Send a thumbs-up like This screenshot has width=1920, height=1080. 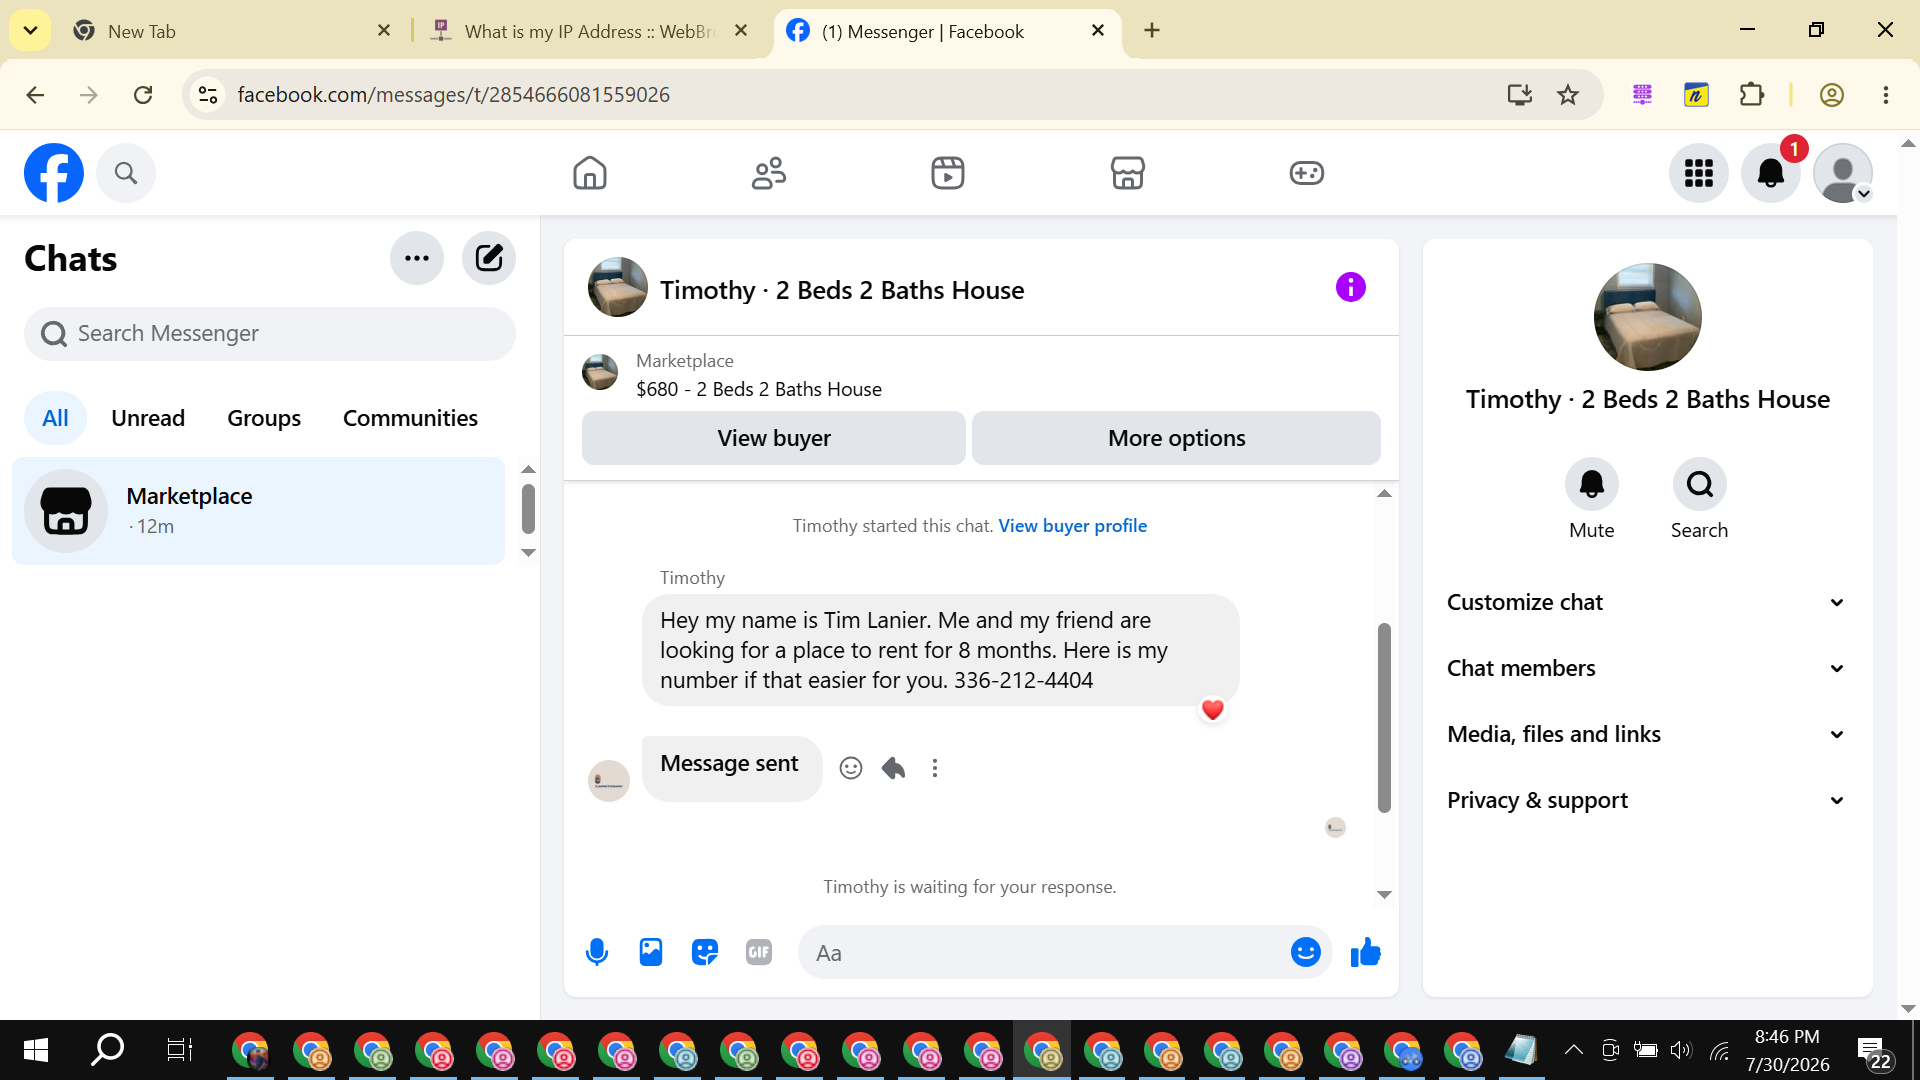tap(1365, 952)
